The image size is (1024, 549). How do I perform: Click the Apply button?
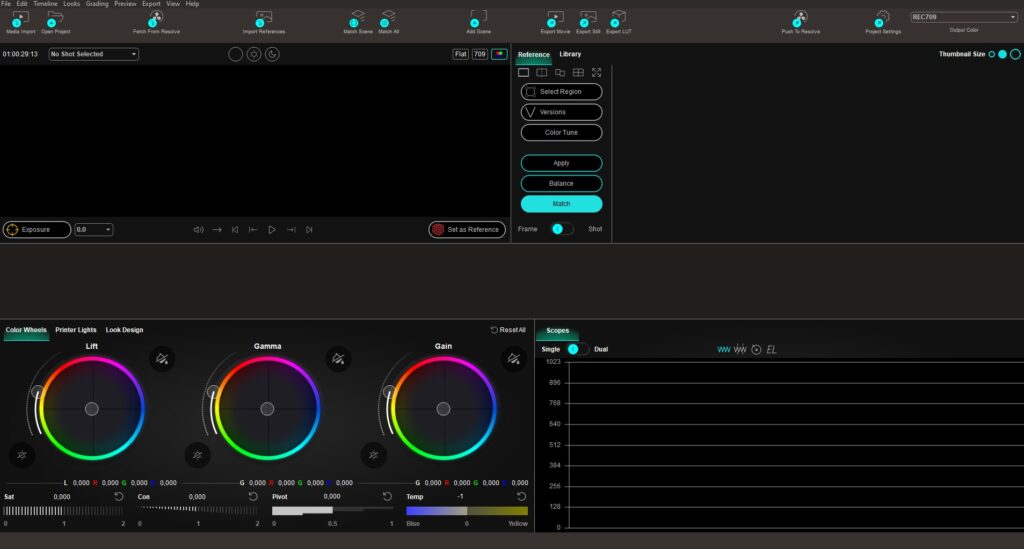(x=562, y=163)
